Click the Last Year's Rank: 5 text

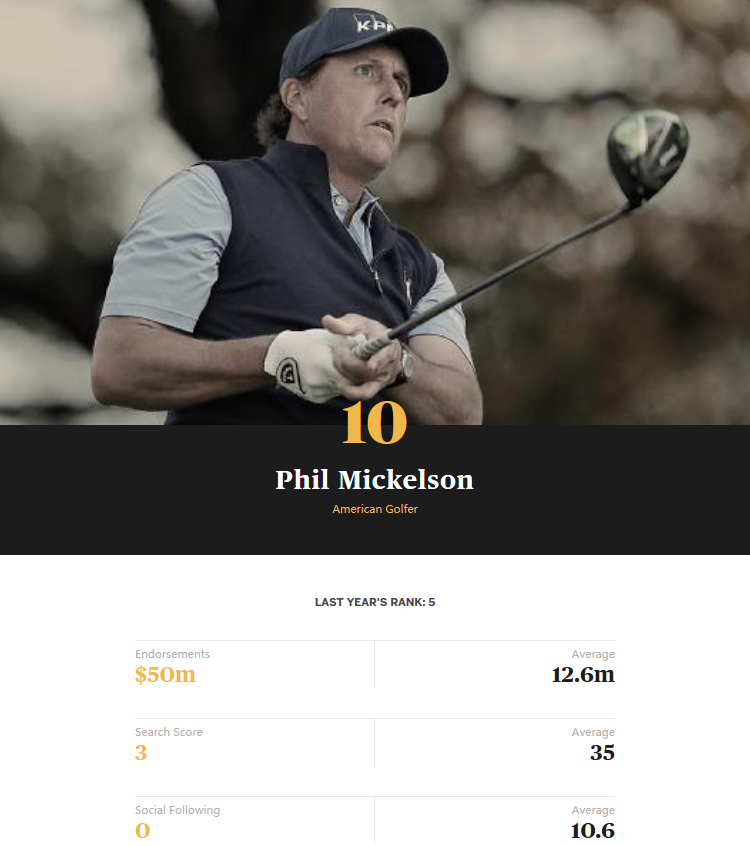[x=374, y=603]
